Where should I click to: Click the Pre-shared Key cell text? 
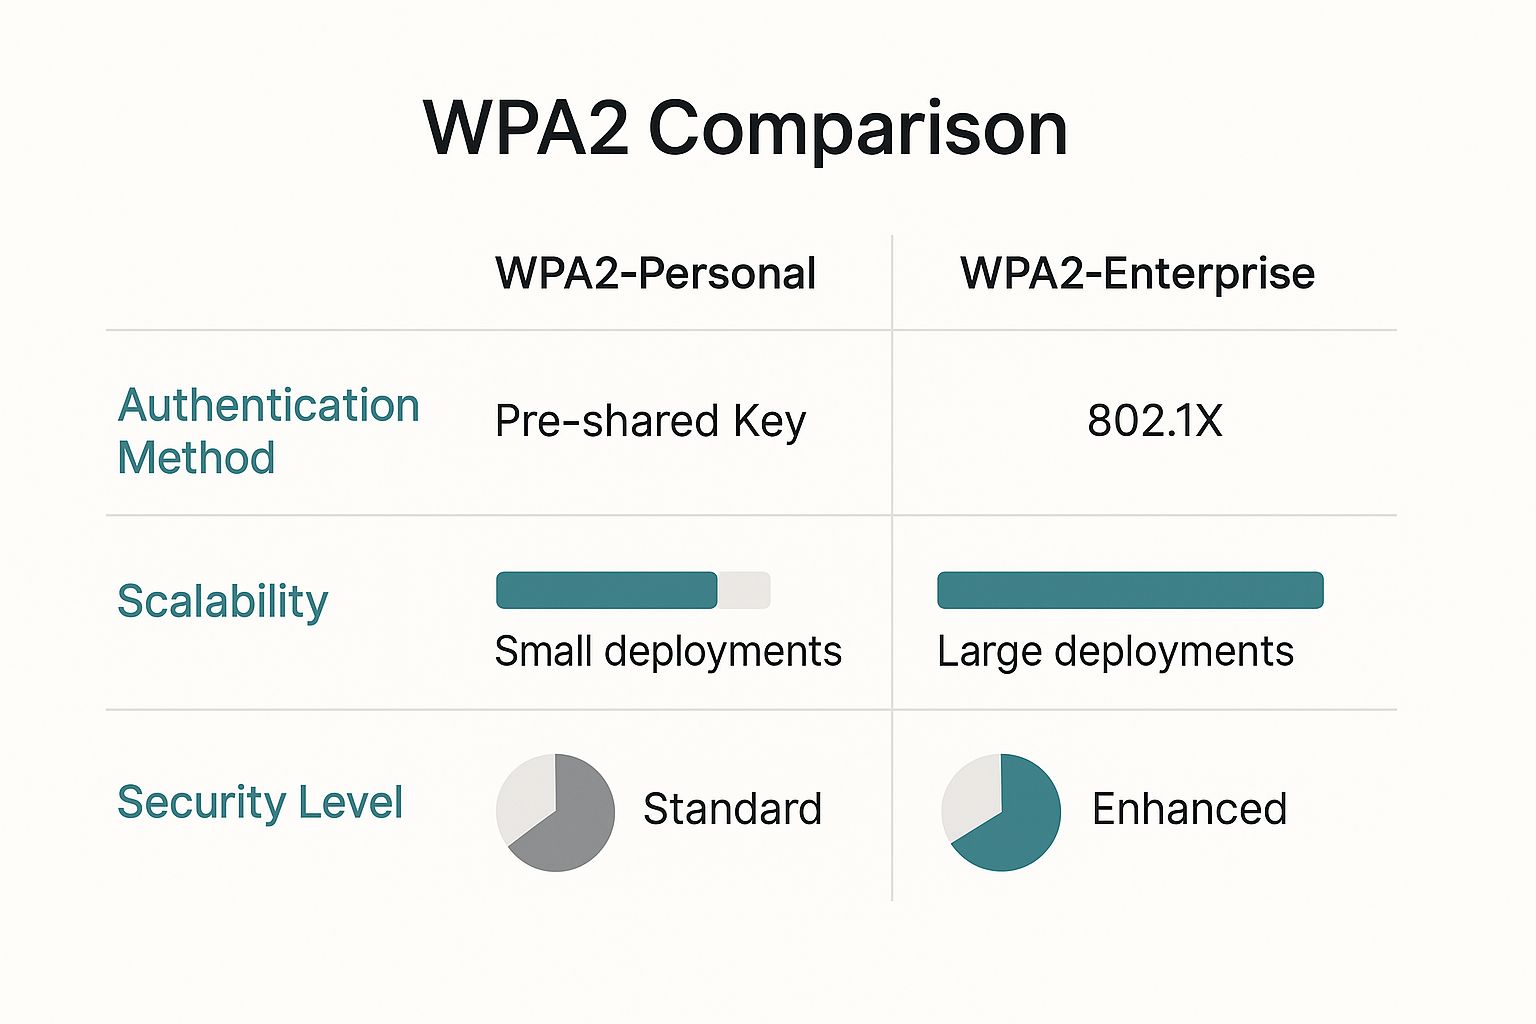click(650, 421)
